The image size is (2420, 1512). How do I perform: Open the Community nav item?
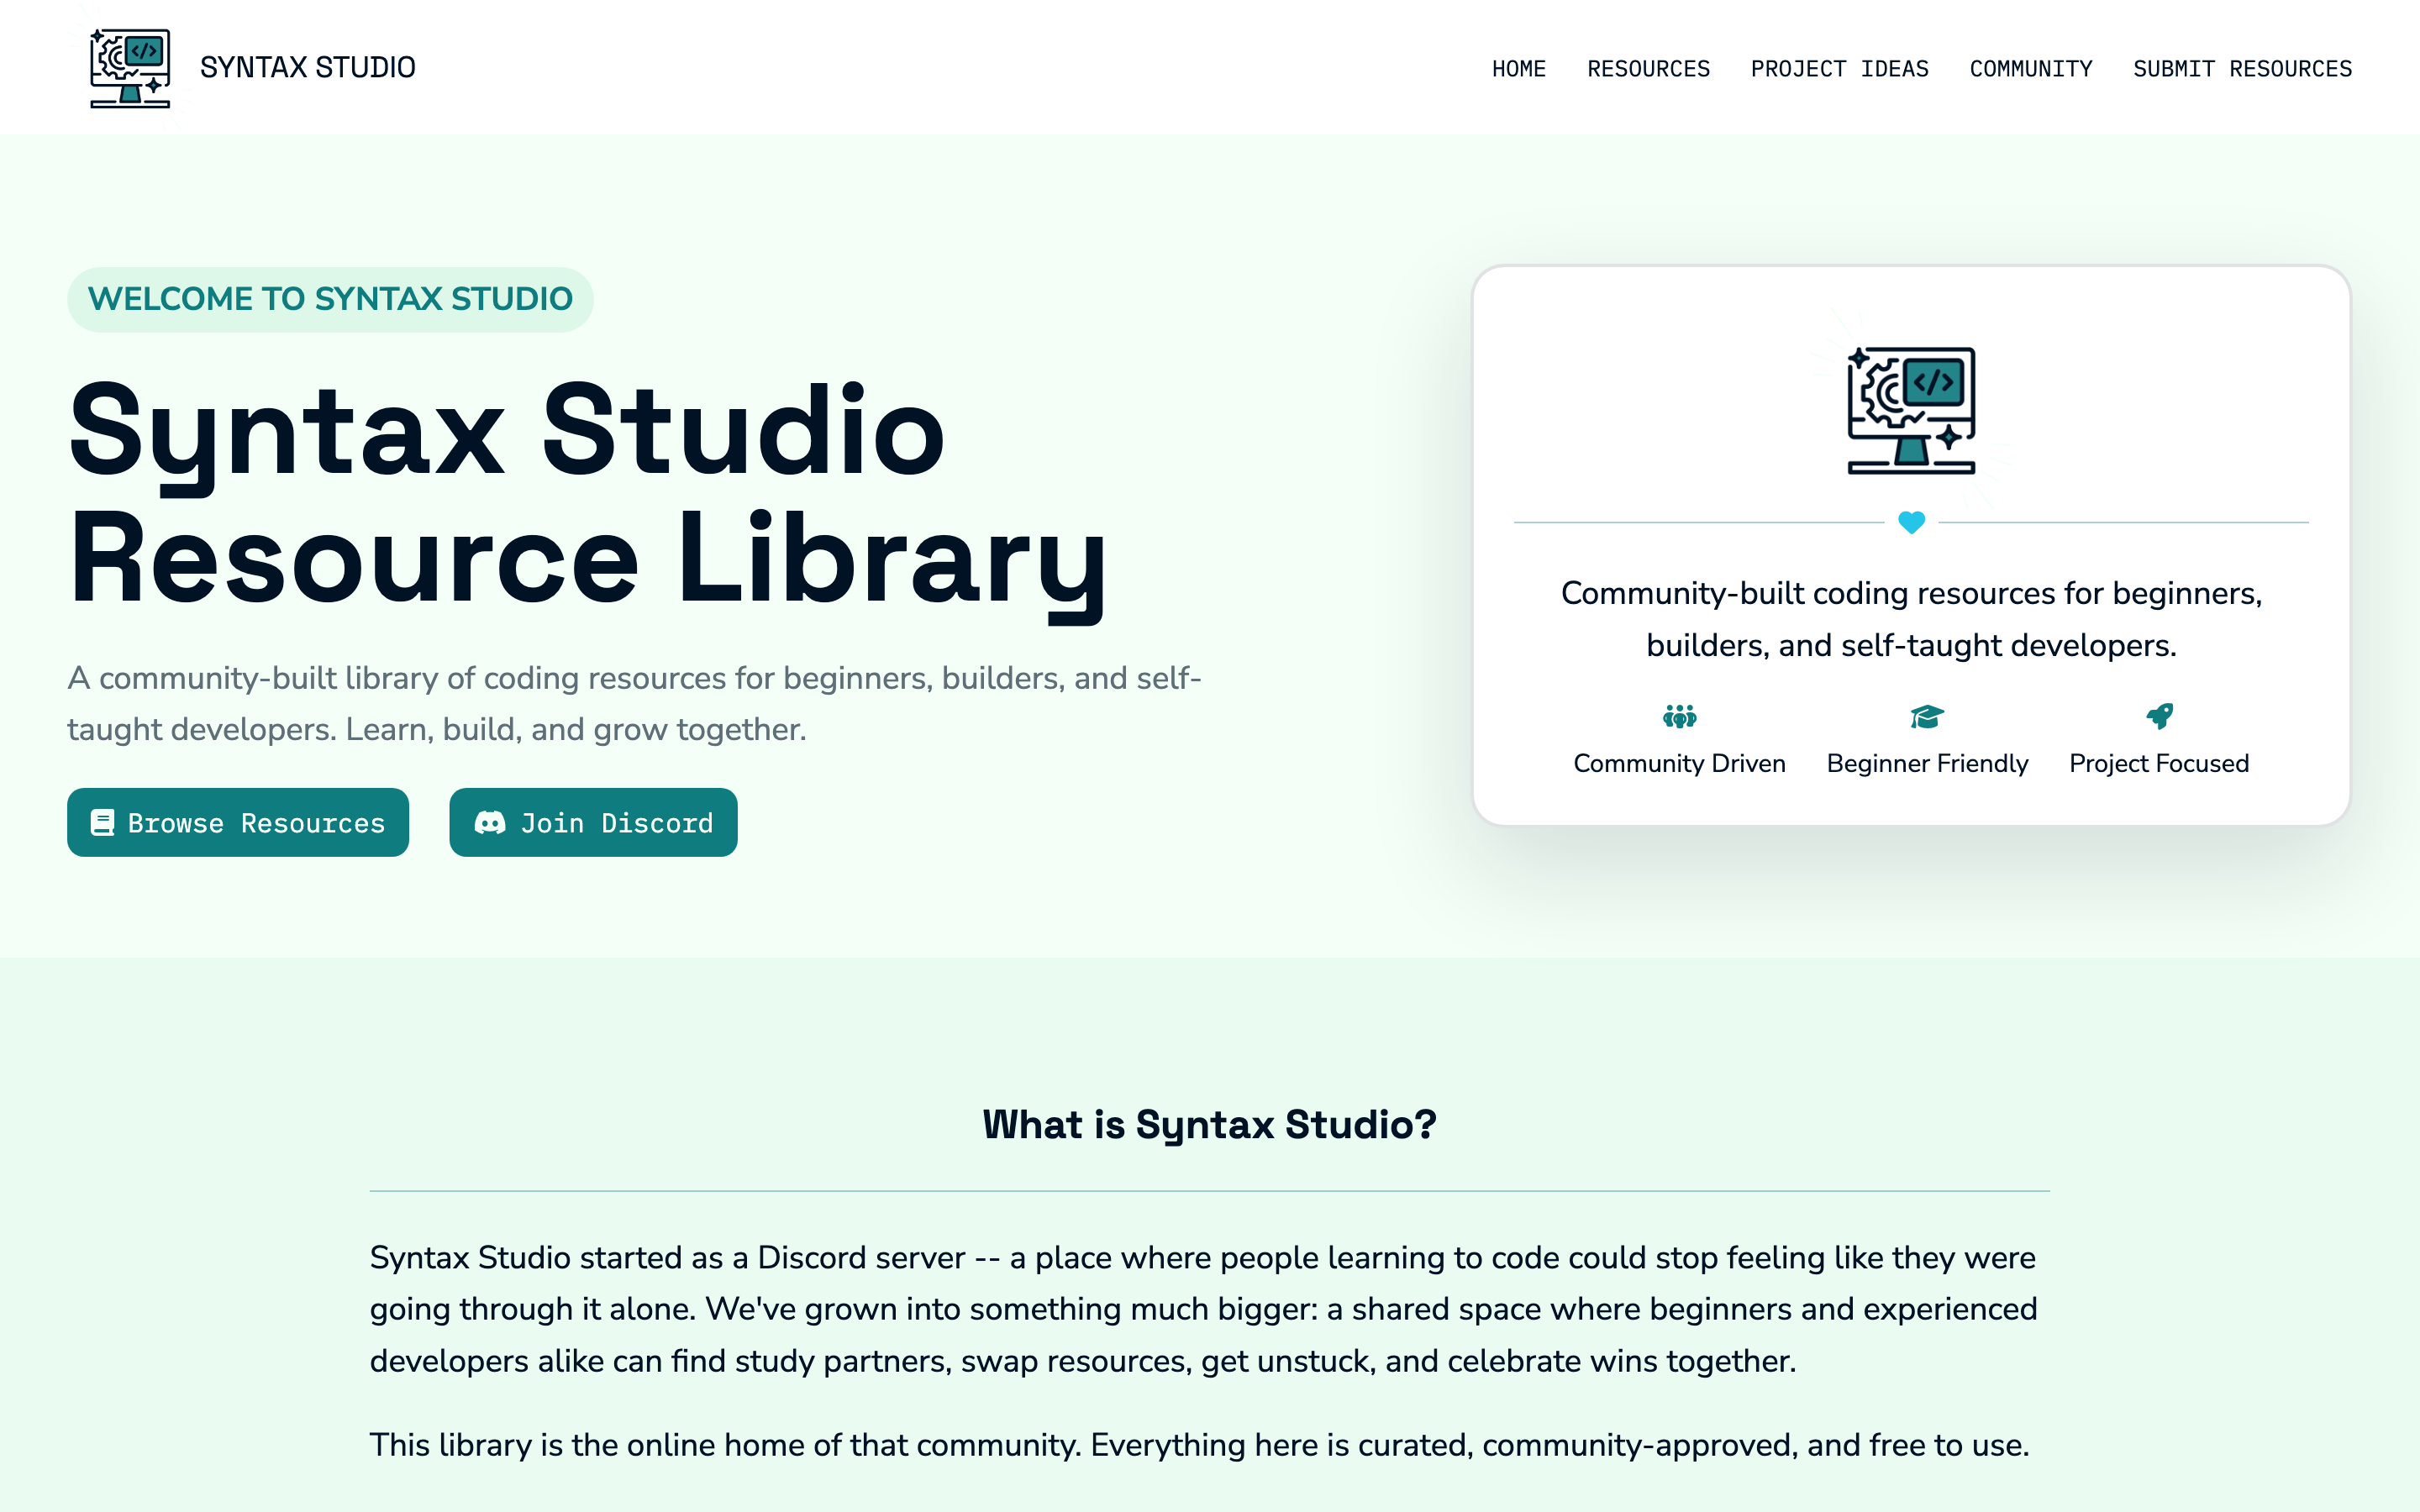[2030, 69]
